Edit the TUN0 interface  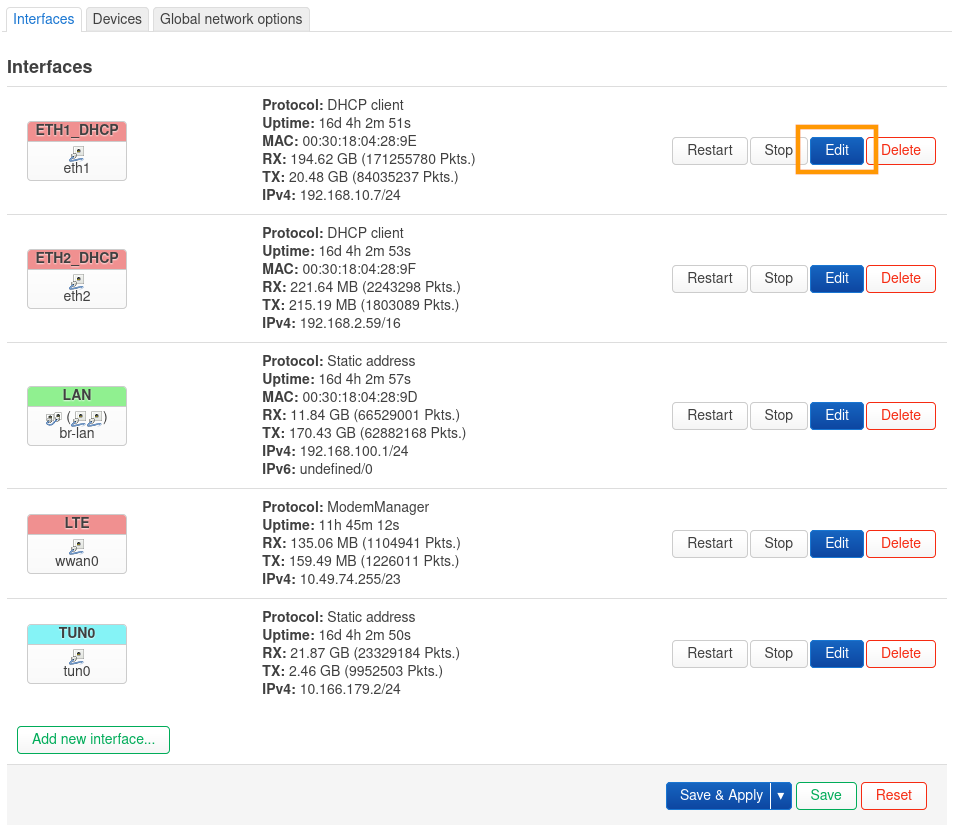point(837,653)
